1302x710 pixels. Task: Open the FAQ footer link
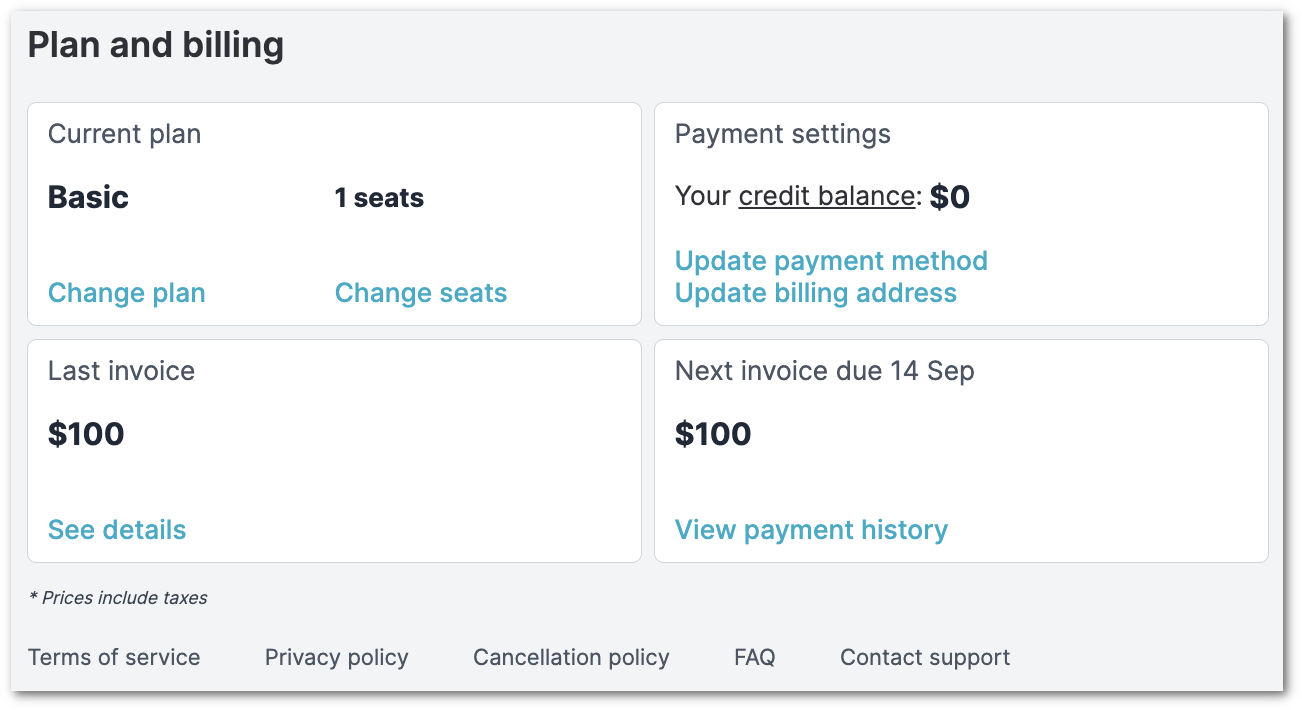point(754,657)
